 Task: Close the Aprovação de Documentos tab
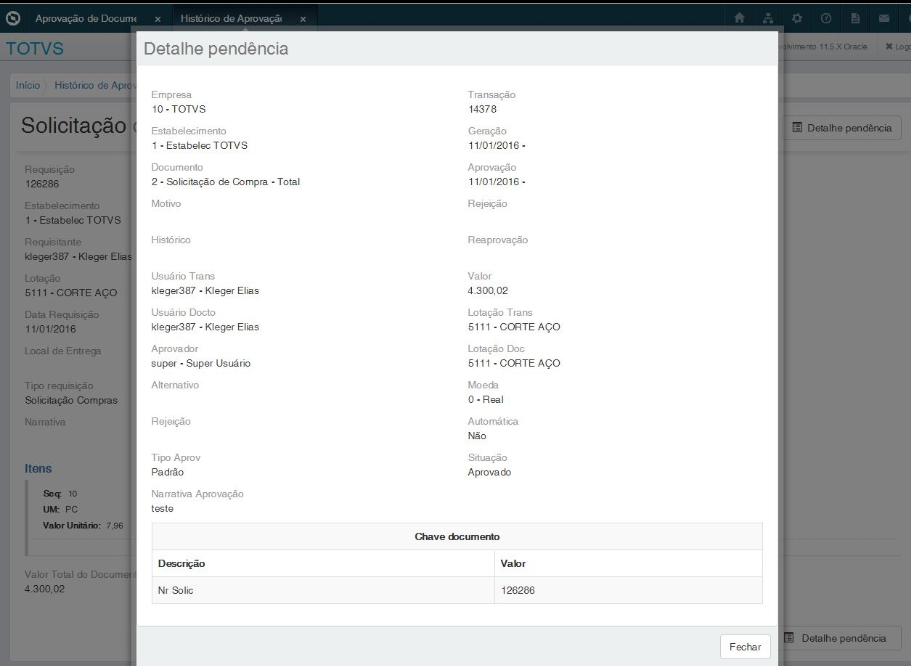tap(157, 19)
